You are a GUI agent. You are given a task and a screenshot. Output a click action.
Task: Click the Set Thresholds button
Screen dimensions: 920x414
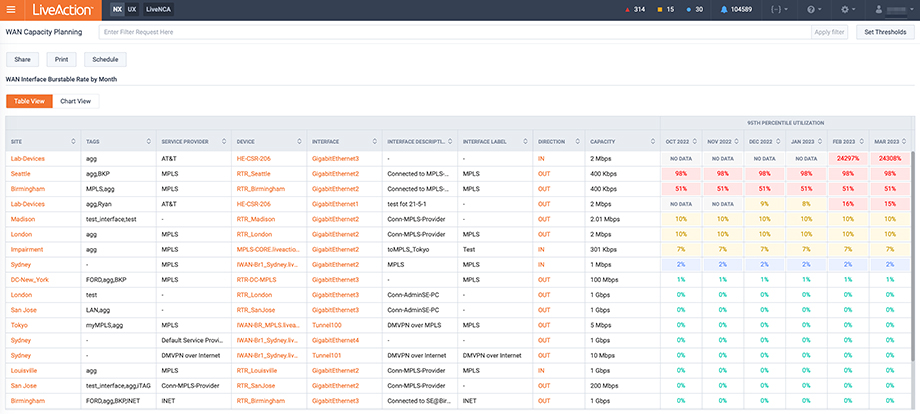(885, 32)
